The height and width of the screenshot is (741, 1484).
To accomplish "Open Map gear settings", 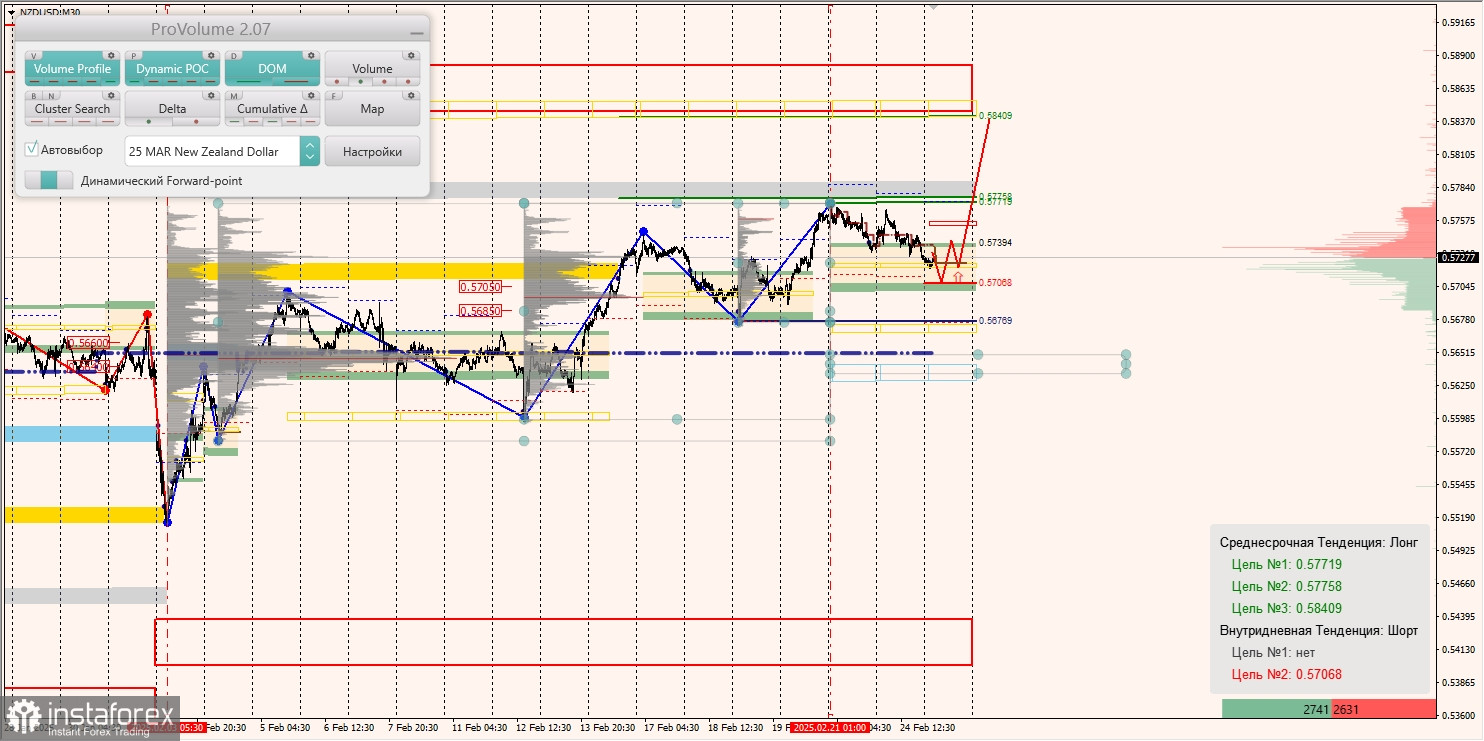I will [411, 95].
